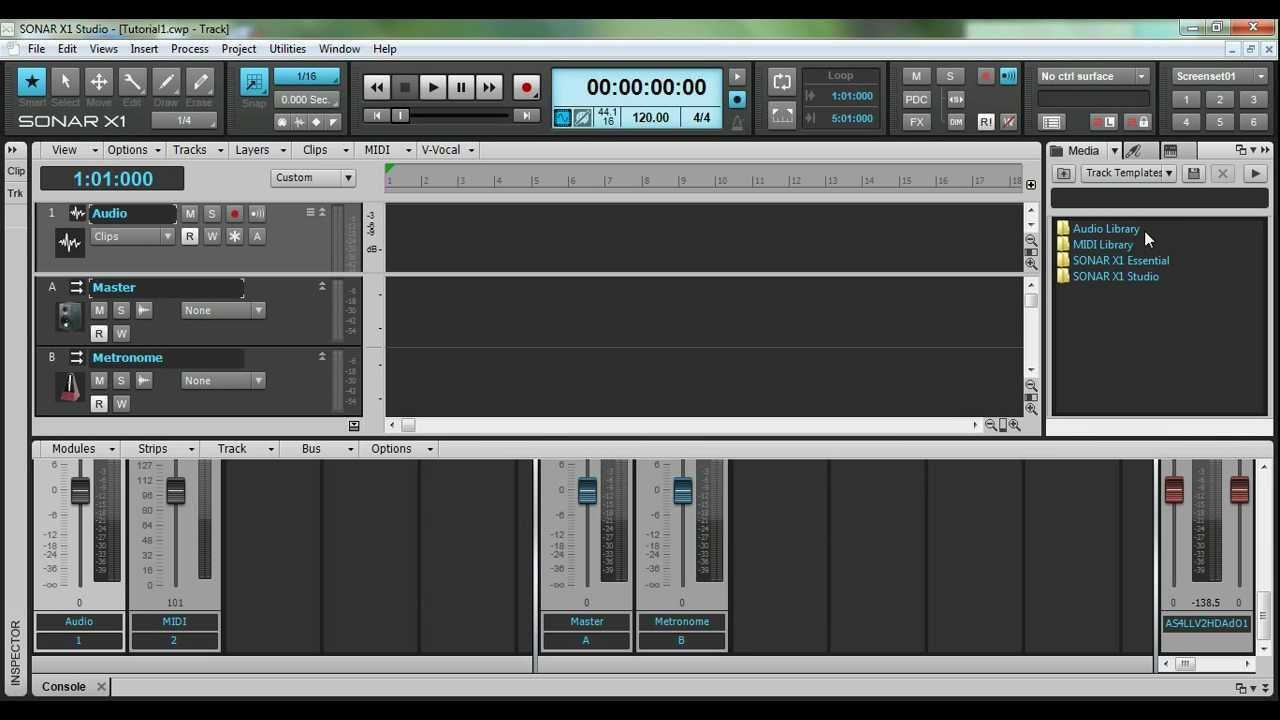Pick the Edit tool
Screen dimensions: 1280x720
pyautogui.click(x=132, y=82)
